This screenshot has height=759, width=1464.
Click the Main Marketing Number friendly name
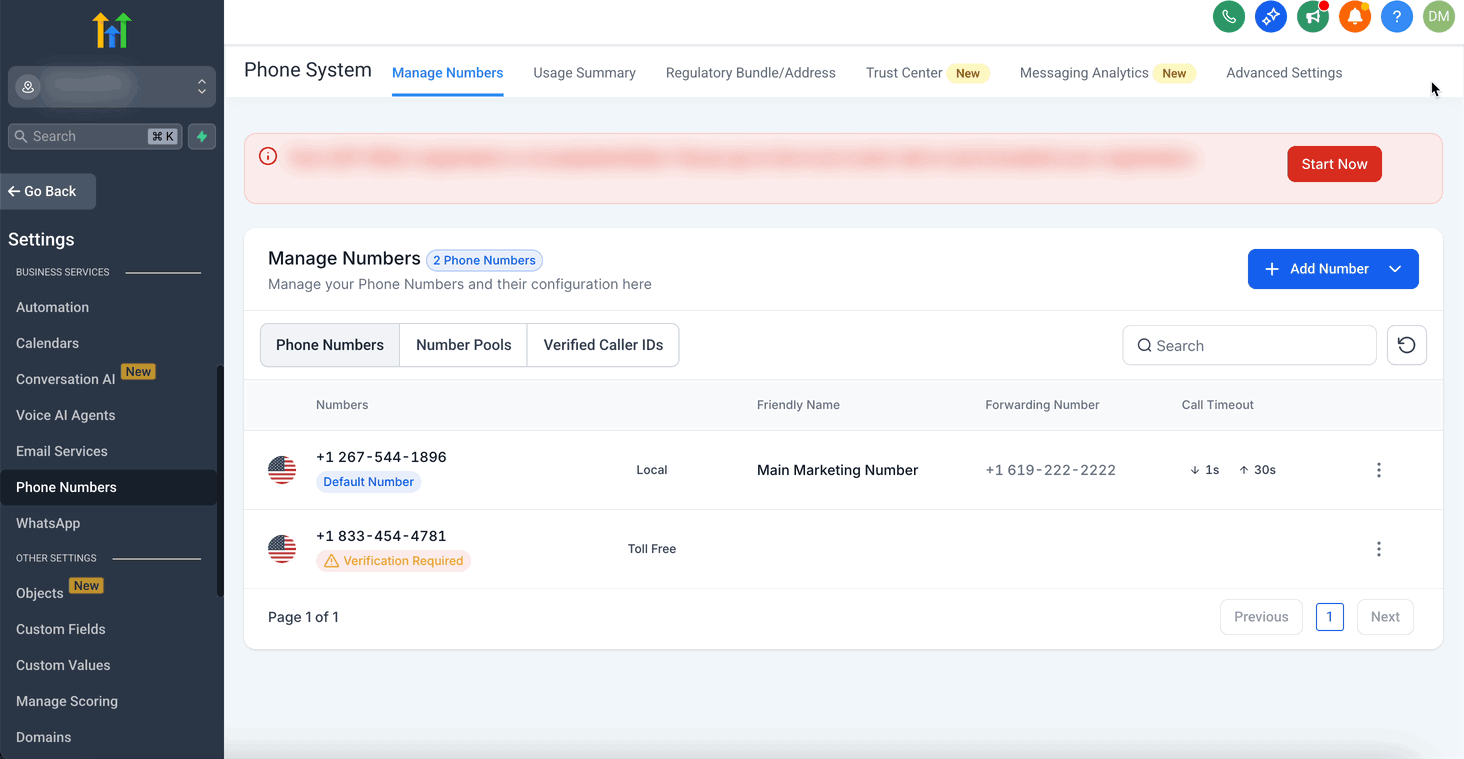(837, 470)
